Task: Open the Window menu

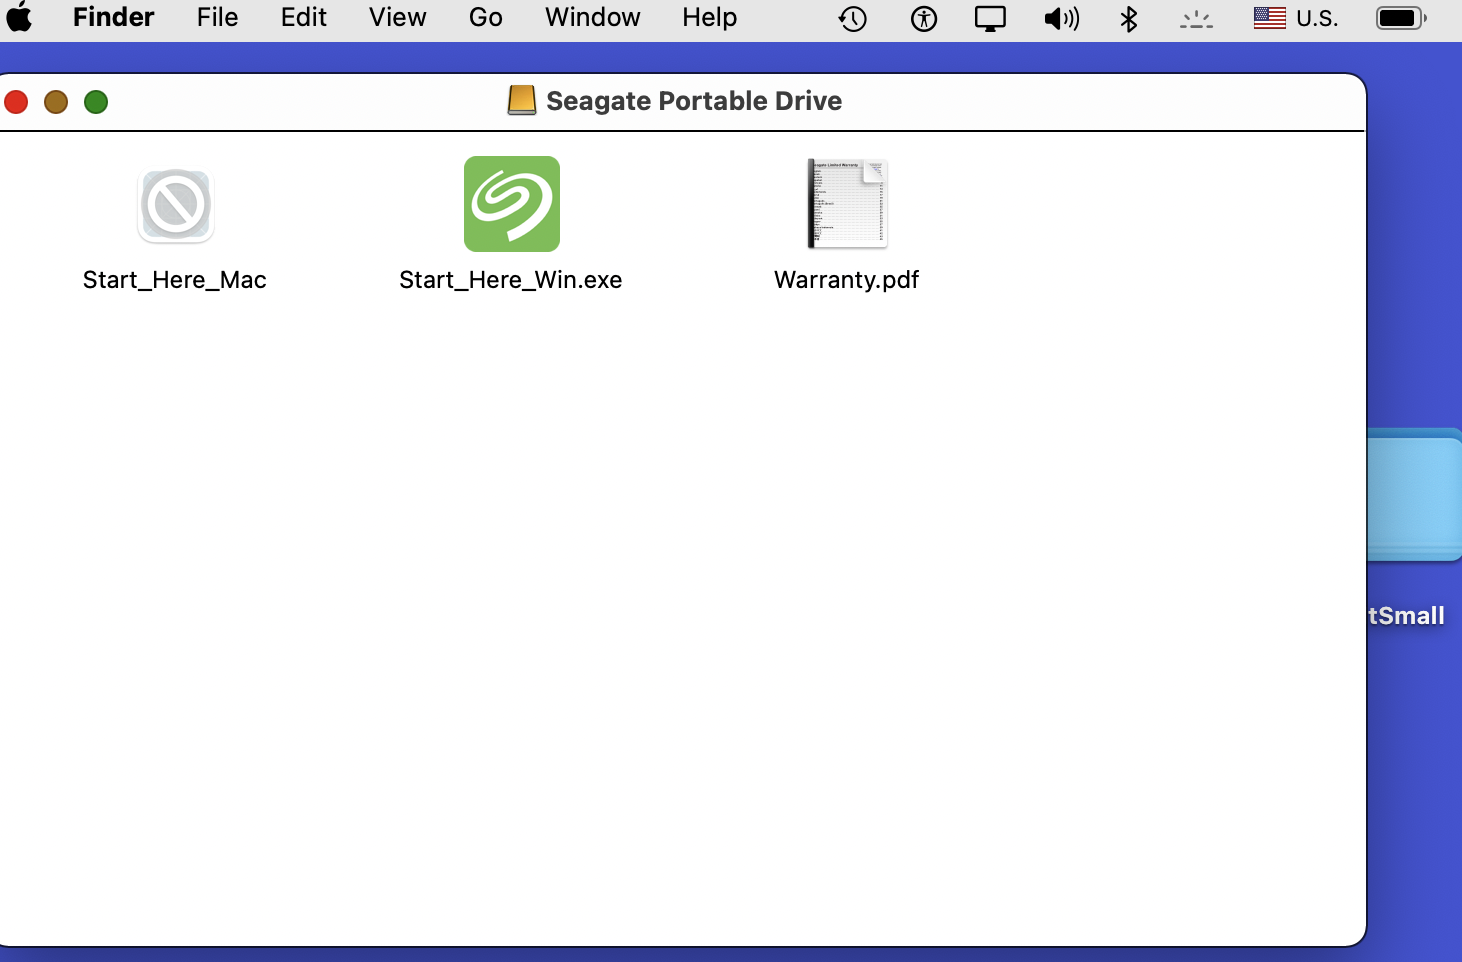Action: (593, 17)
